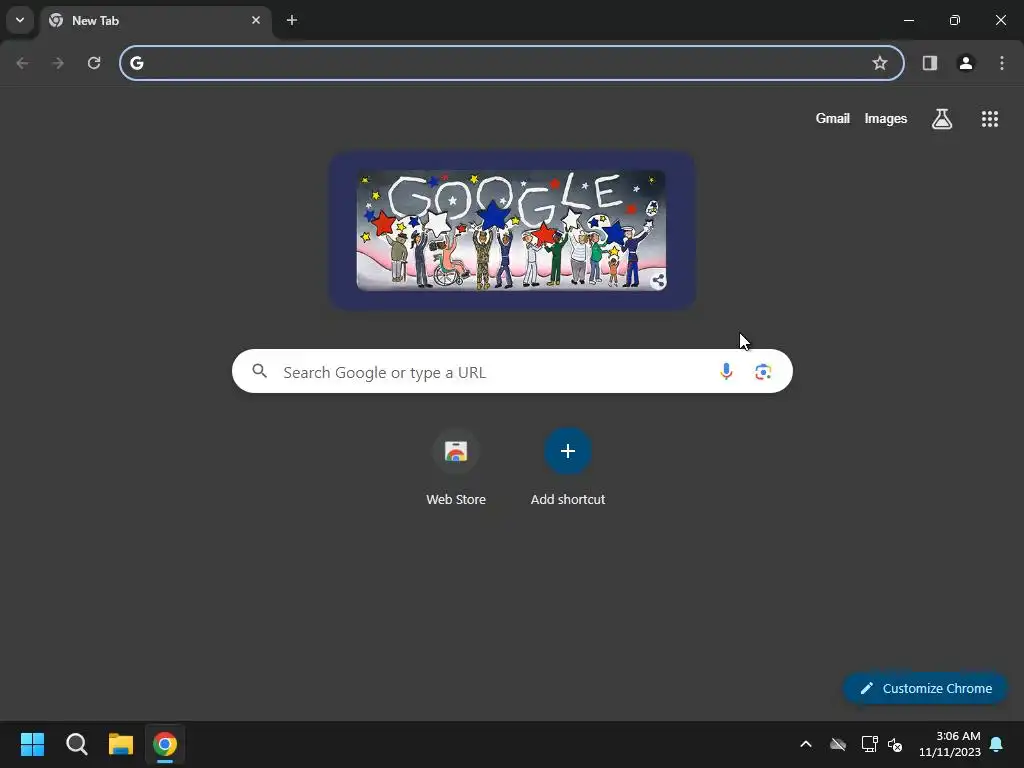
Task: Open the tab search dropdown arrow
Action: coord(20,20)
